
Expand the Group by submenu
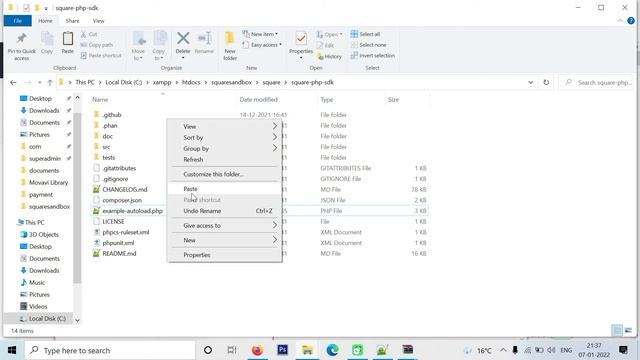(275, 149)
